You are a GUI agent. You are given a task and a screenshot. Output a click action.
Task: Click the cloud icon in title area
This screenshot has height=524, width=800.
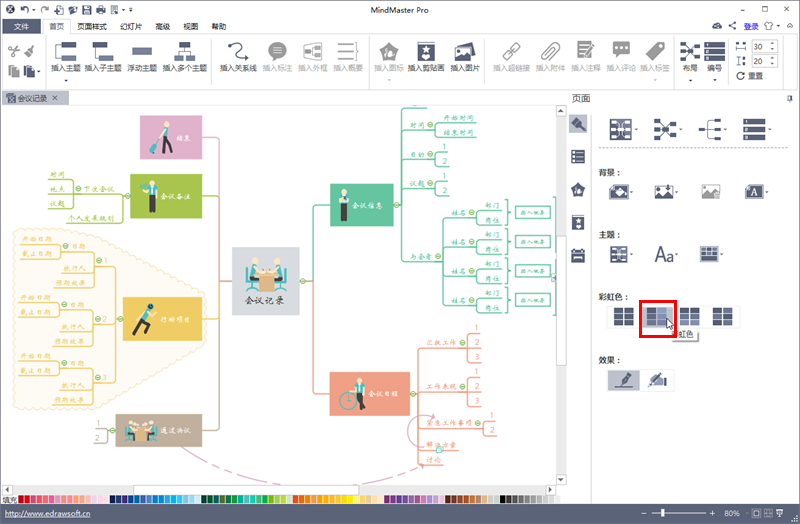(717, 26)
